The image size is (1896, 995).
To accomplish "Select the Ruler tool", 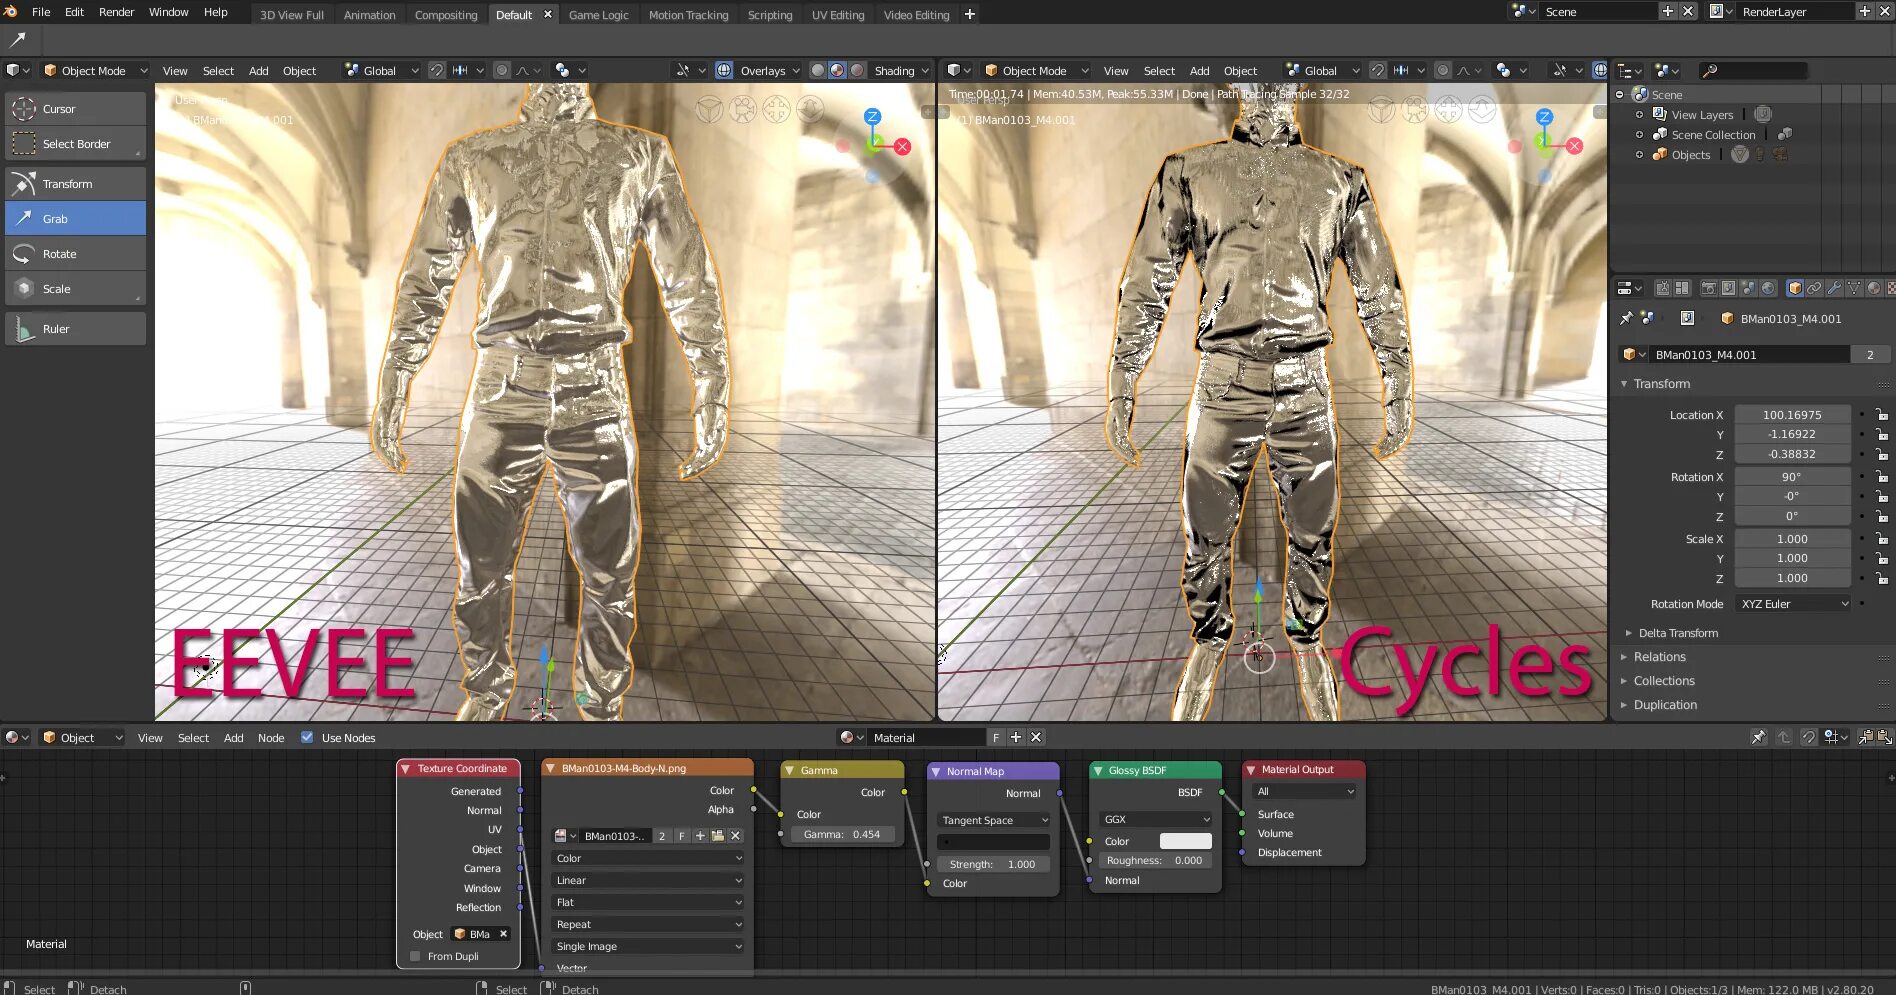I will coord(76,329).
